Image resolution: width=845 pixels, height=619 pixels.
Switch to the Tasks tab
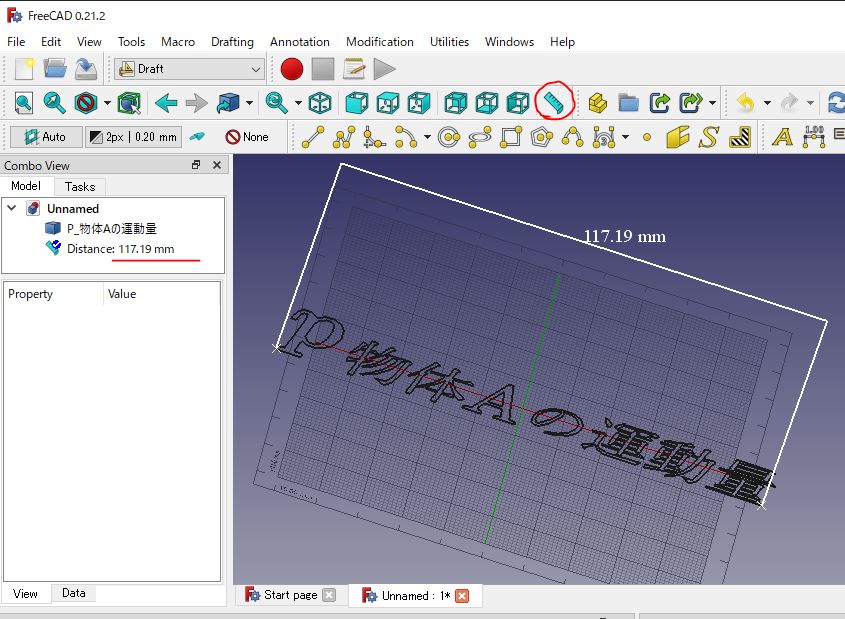[x=79, y=186]
